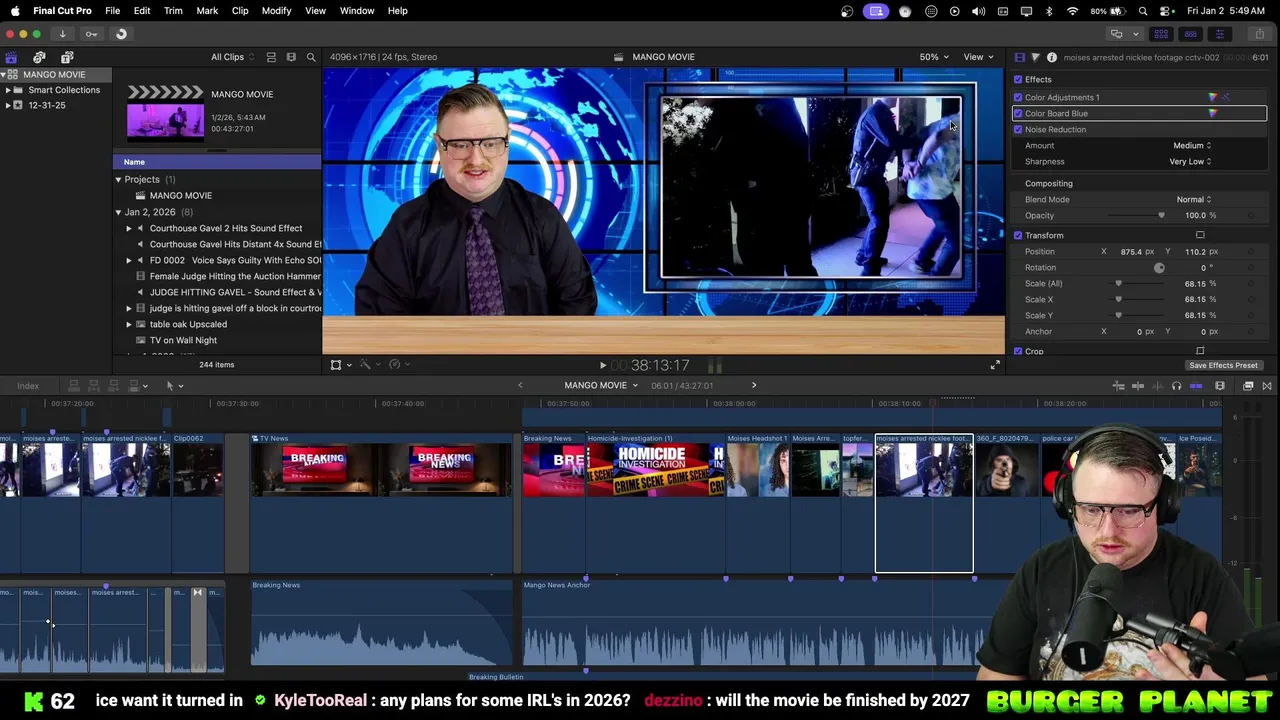This screenshot has height=720, width=1280.
Task: Open the Blend Mode Normal dropdown
Action: pos(1193,199)
